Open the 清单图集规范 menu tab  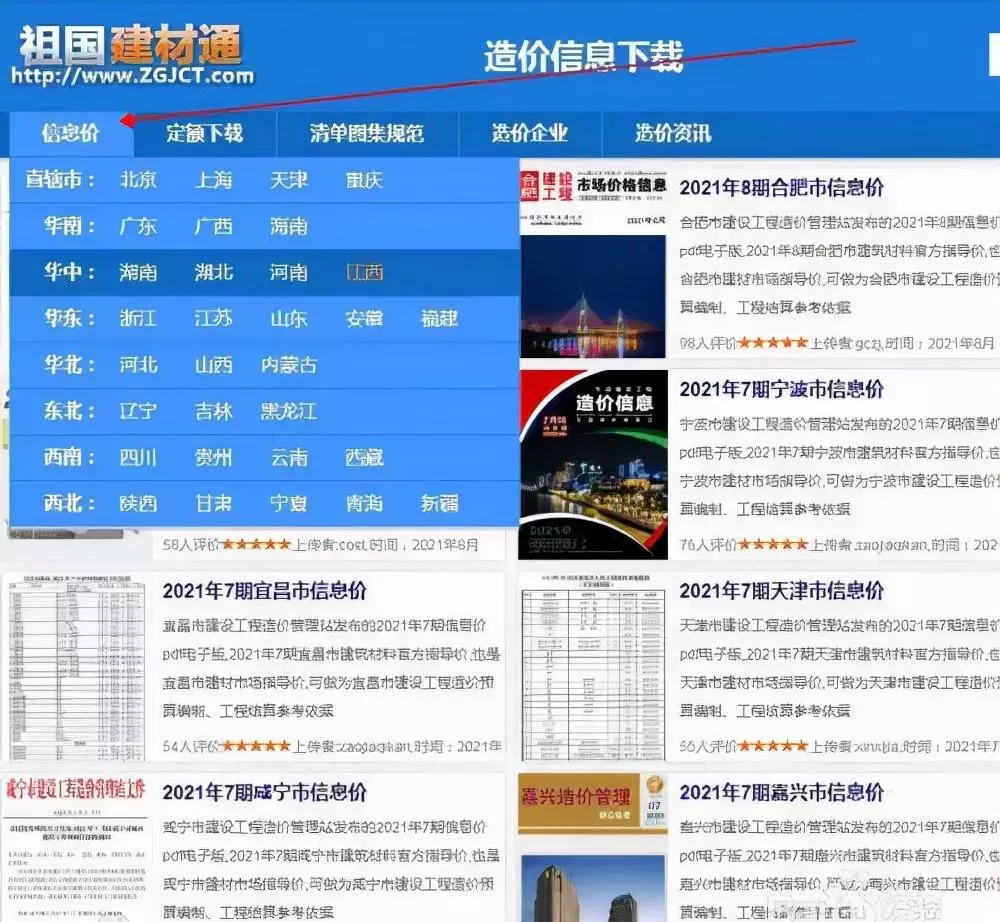click(x=366, y=133)
